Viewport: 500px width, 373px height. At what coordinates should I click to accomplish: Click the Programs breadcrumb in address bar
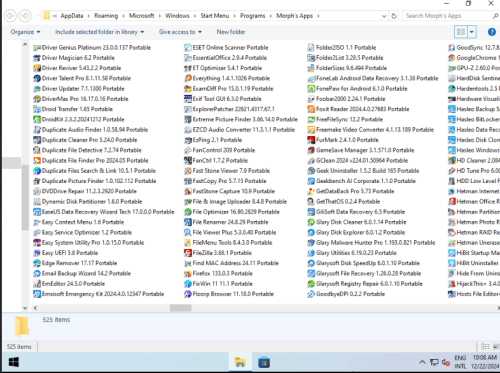(253, 16)
